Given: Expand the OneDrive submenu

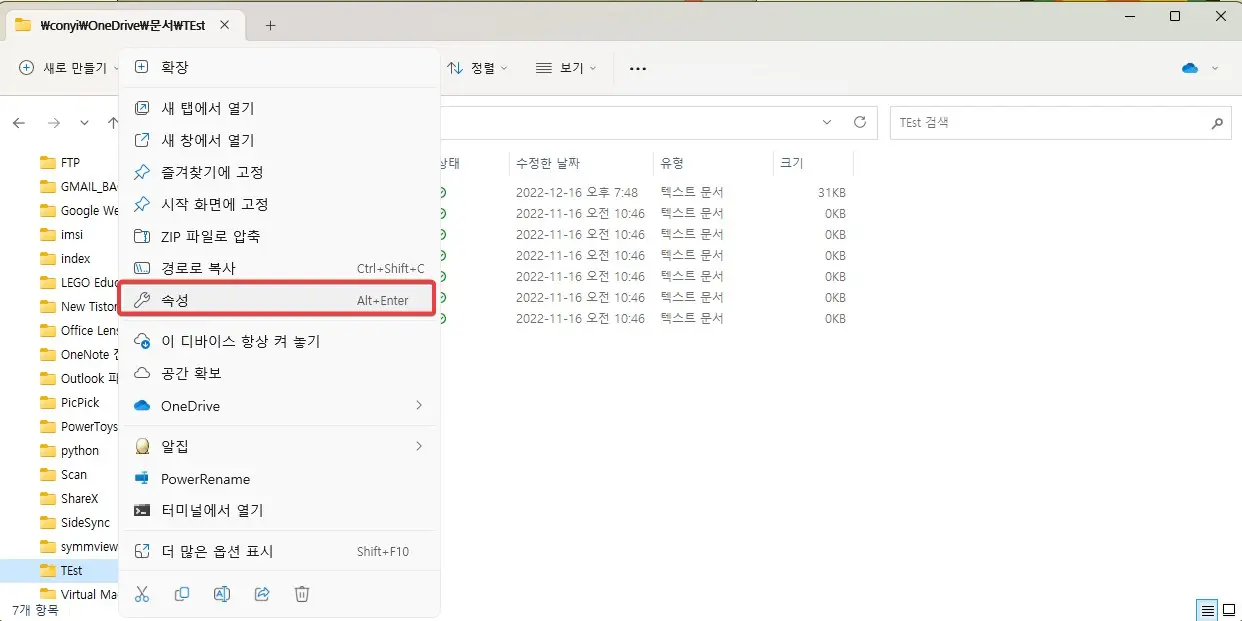Looking at the screenshot, I should pyautogui.click(x=279, y=405).
